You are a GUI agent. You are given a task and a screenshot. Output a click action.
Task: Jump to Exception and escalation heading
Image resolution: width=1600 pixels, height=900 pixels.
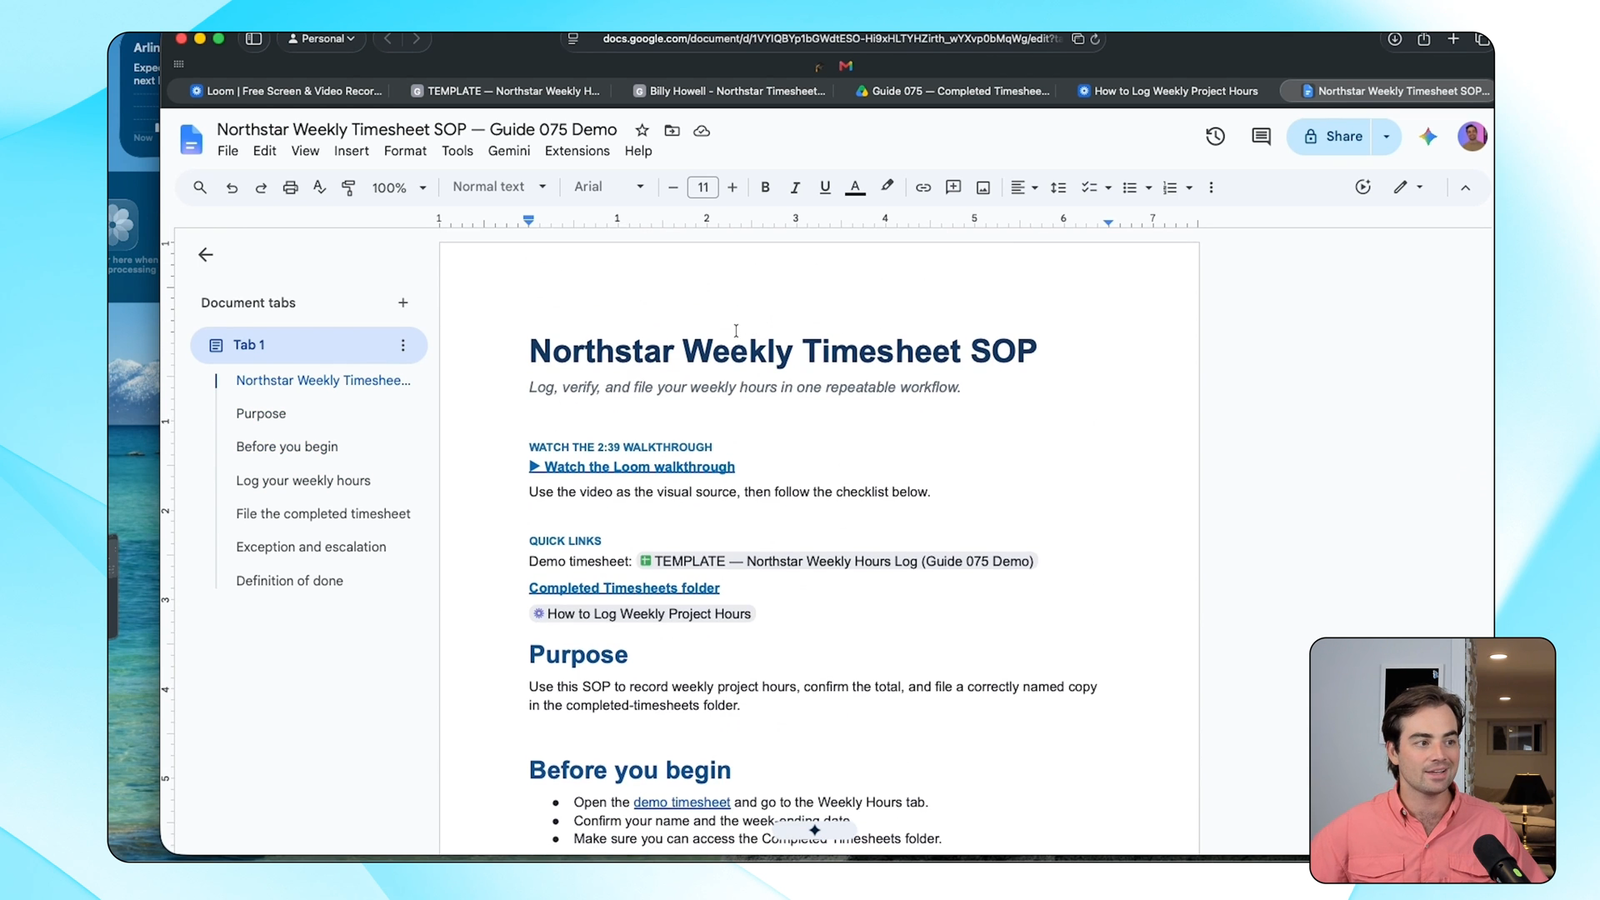[311, 547]
